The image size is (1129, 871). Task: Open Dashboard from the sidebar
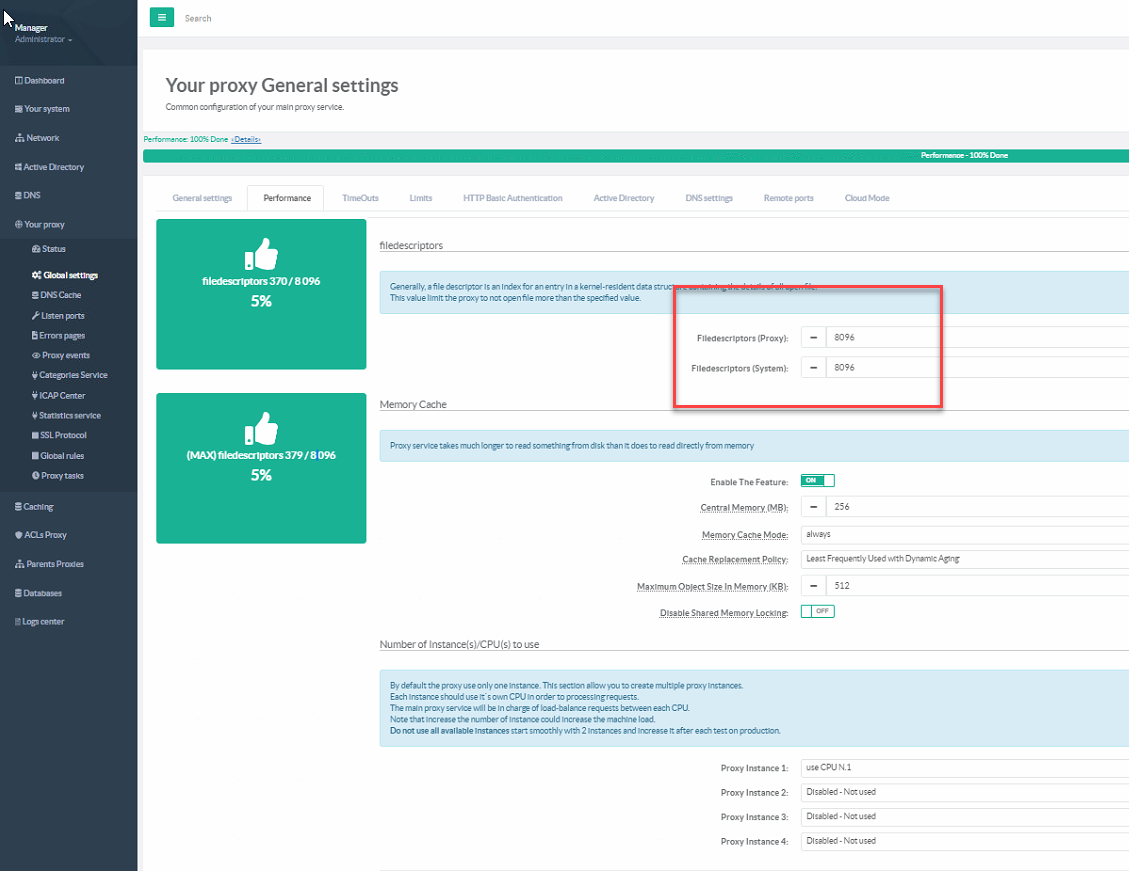coord(43,80)
